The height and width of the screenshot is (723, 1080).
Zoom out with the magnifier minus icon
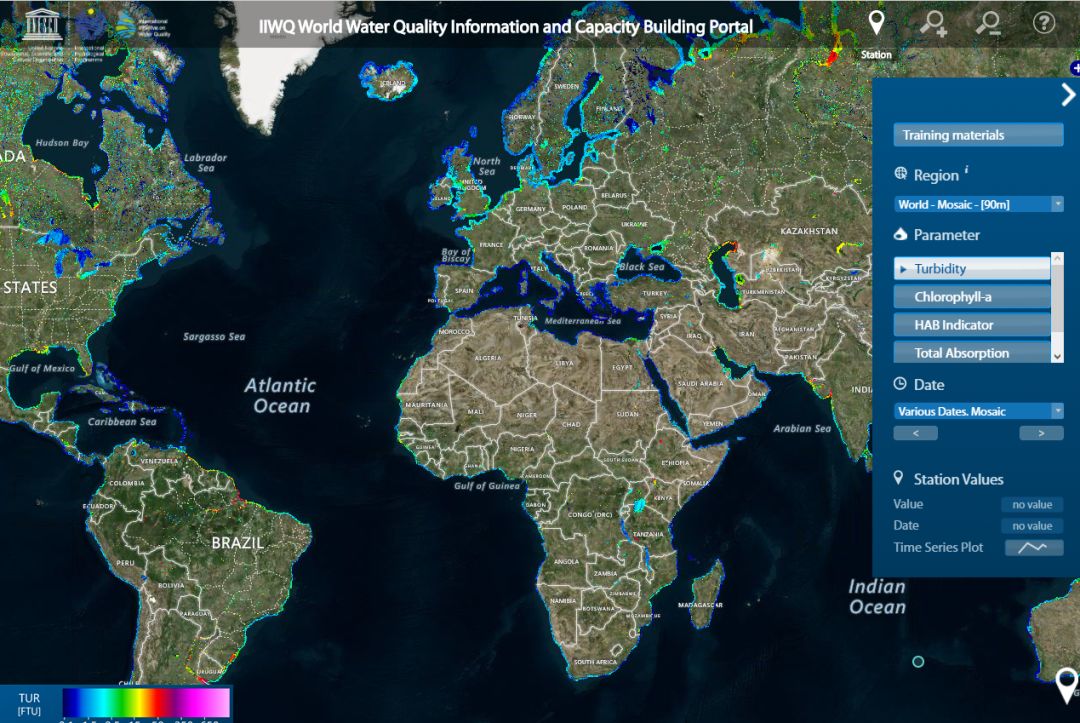click(x=988, y=23)
